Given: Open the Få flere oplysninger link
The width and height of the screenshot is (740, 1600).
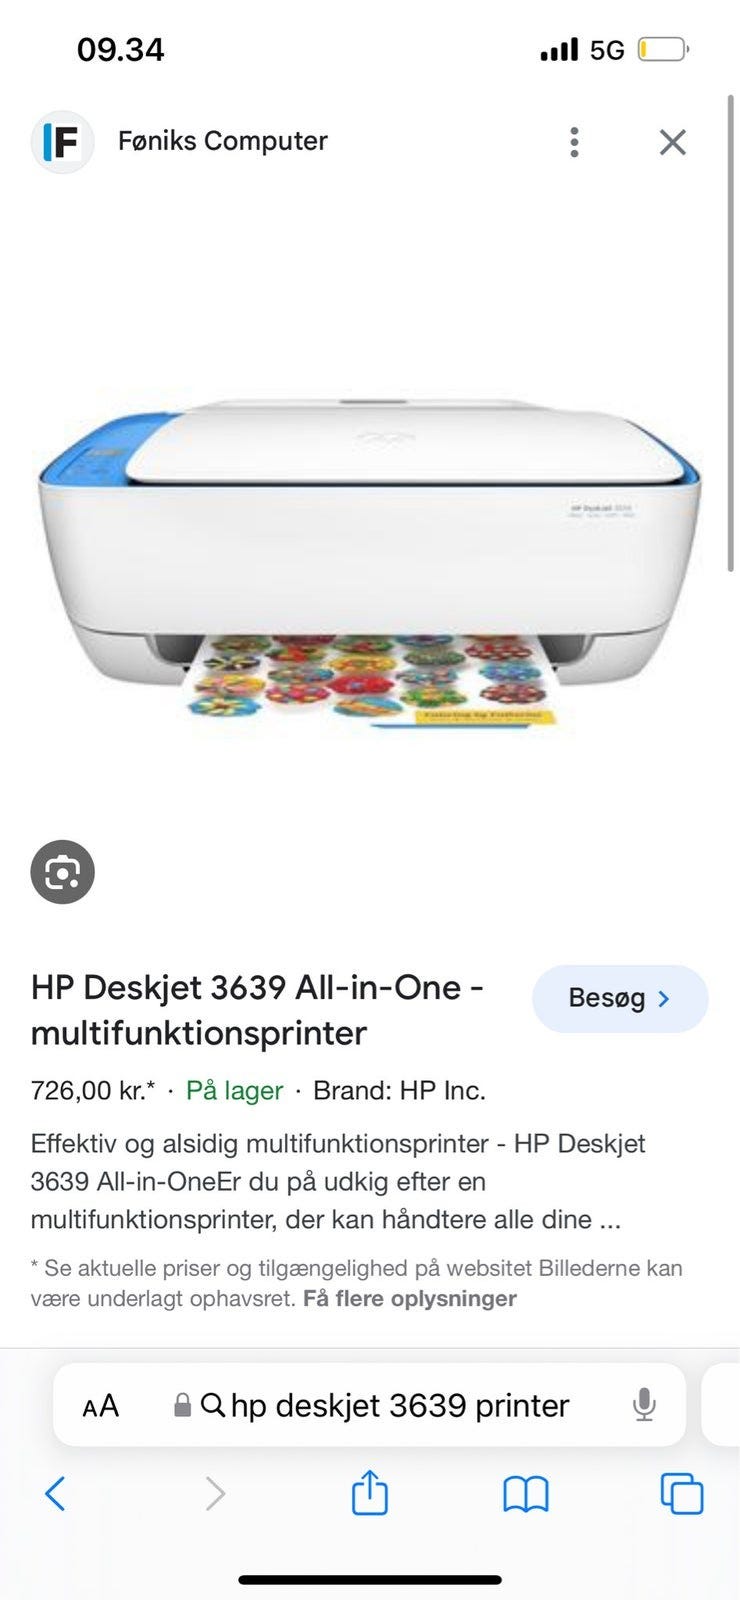Looking at the screenshot, I should (410, 1298).
